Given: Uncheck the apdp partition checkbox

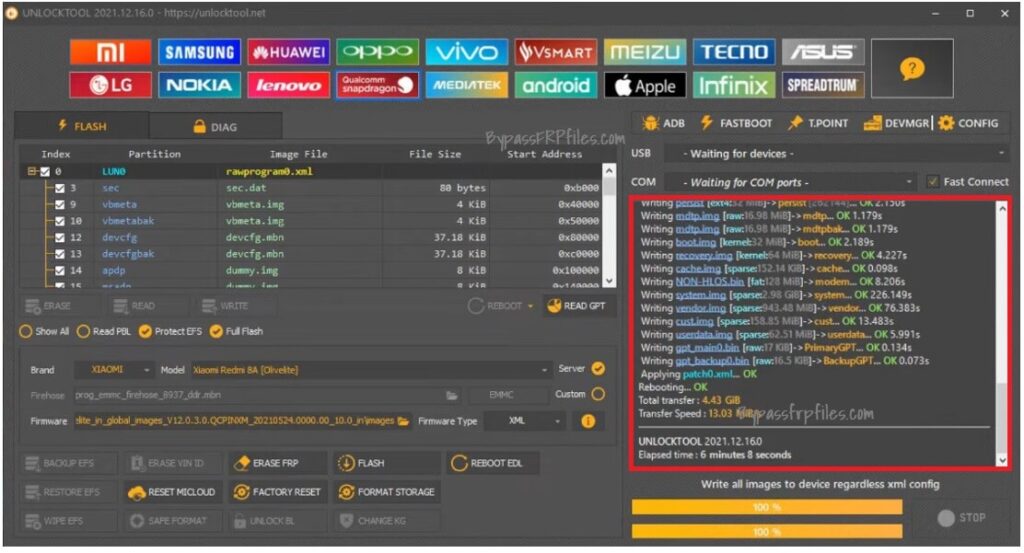Looking at the screenshot, I should tap(60, 270).
